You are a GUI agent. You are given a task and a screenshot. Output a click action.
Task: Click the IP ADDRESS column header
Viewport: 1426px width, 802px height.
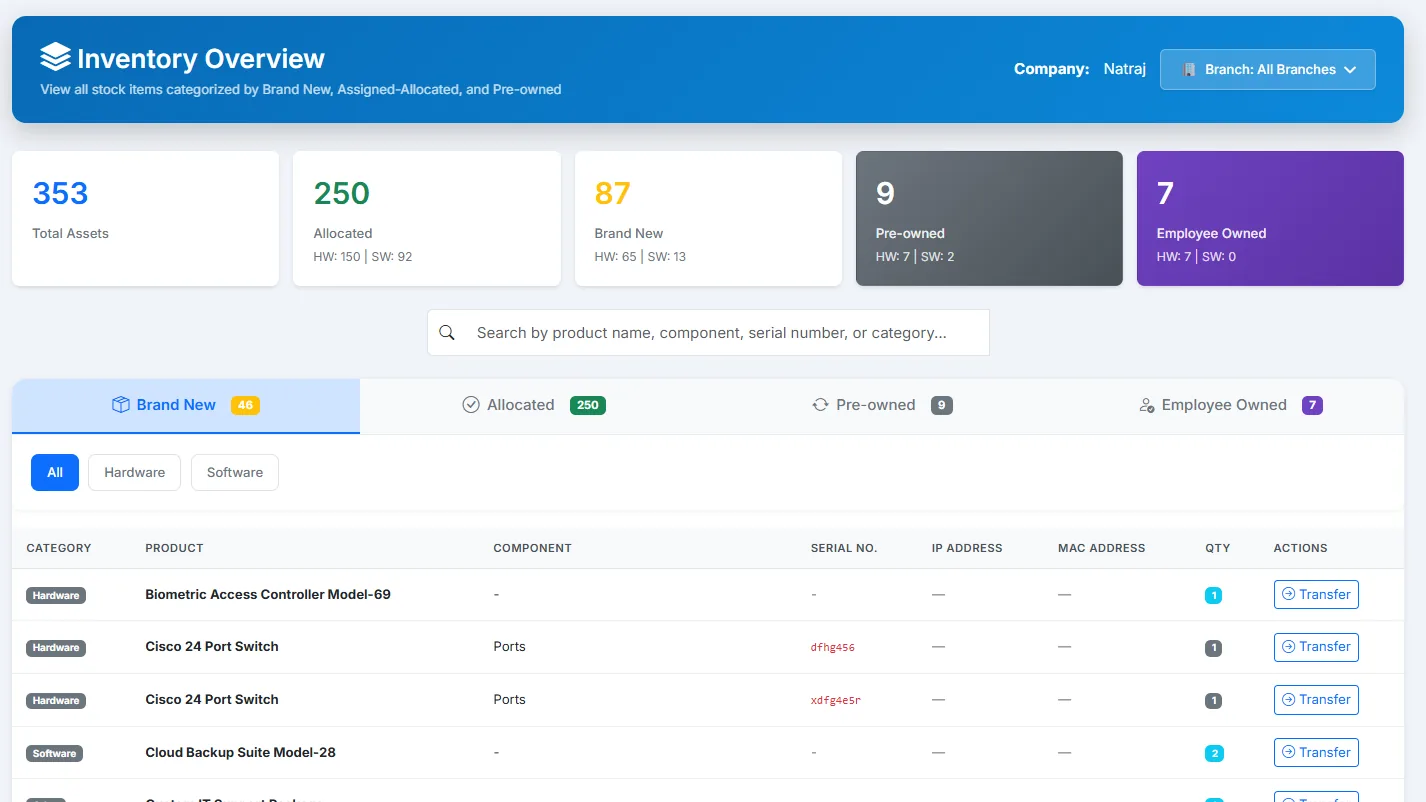tap(967, 548)
